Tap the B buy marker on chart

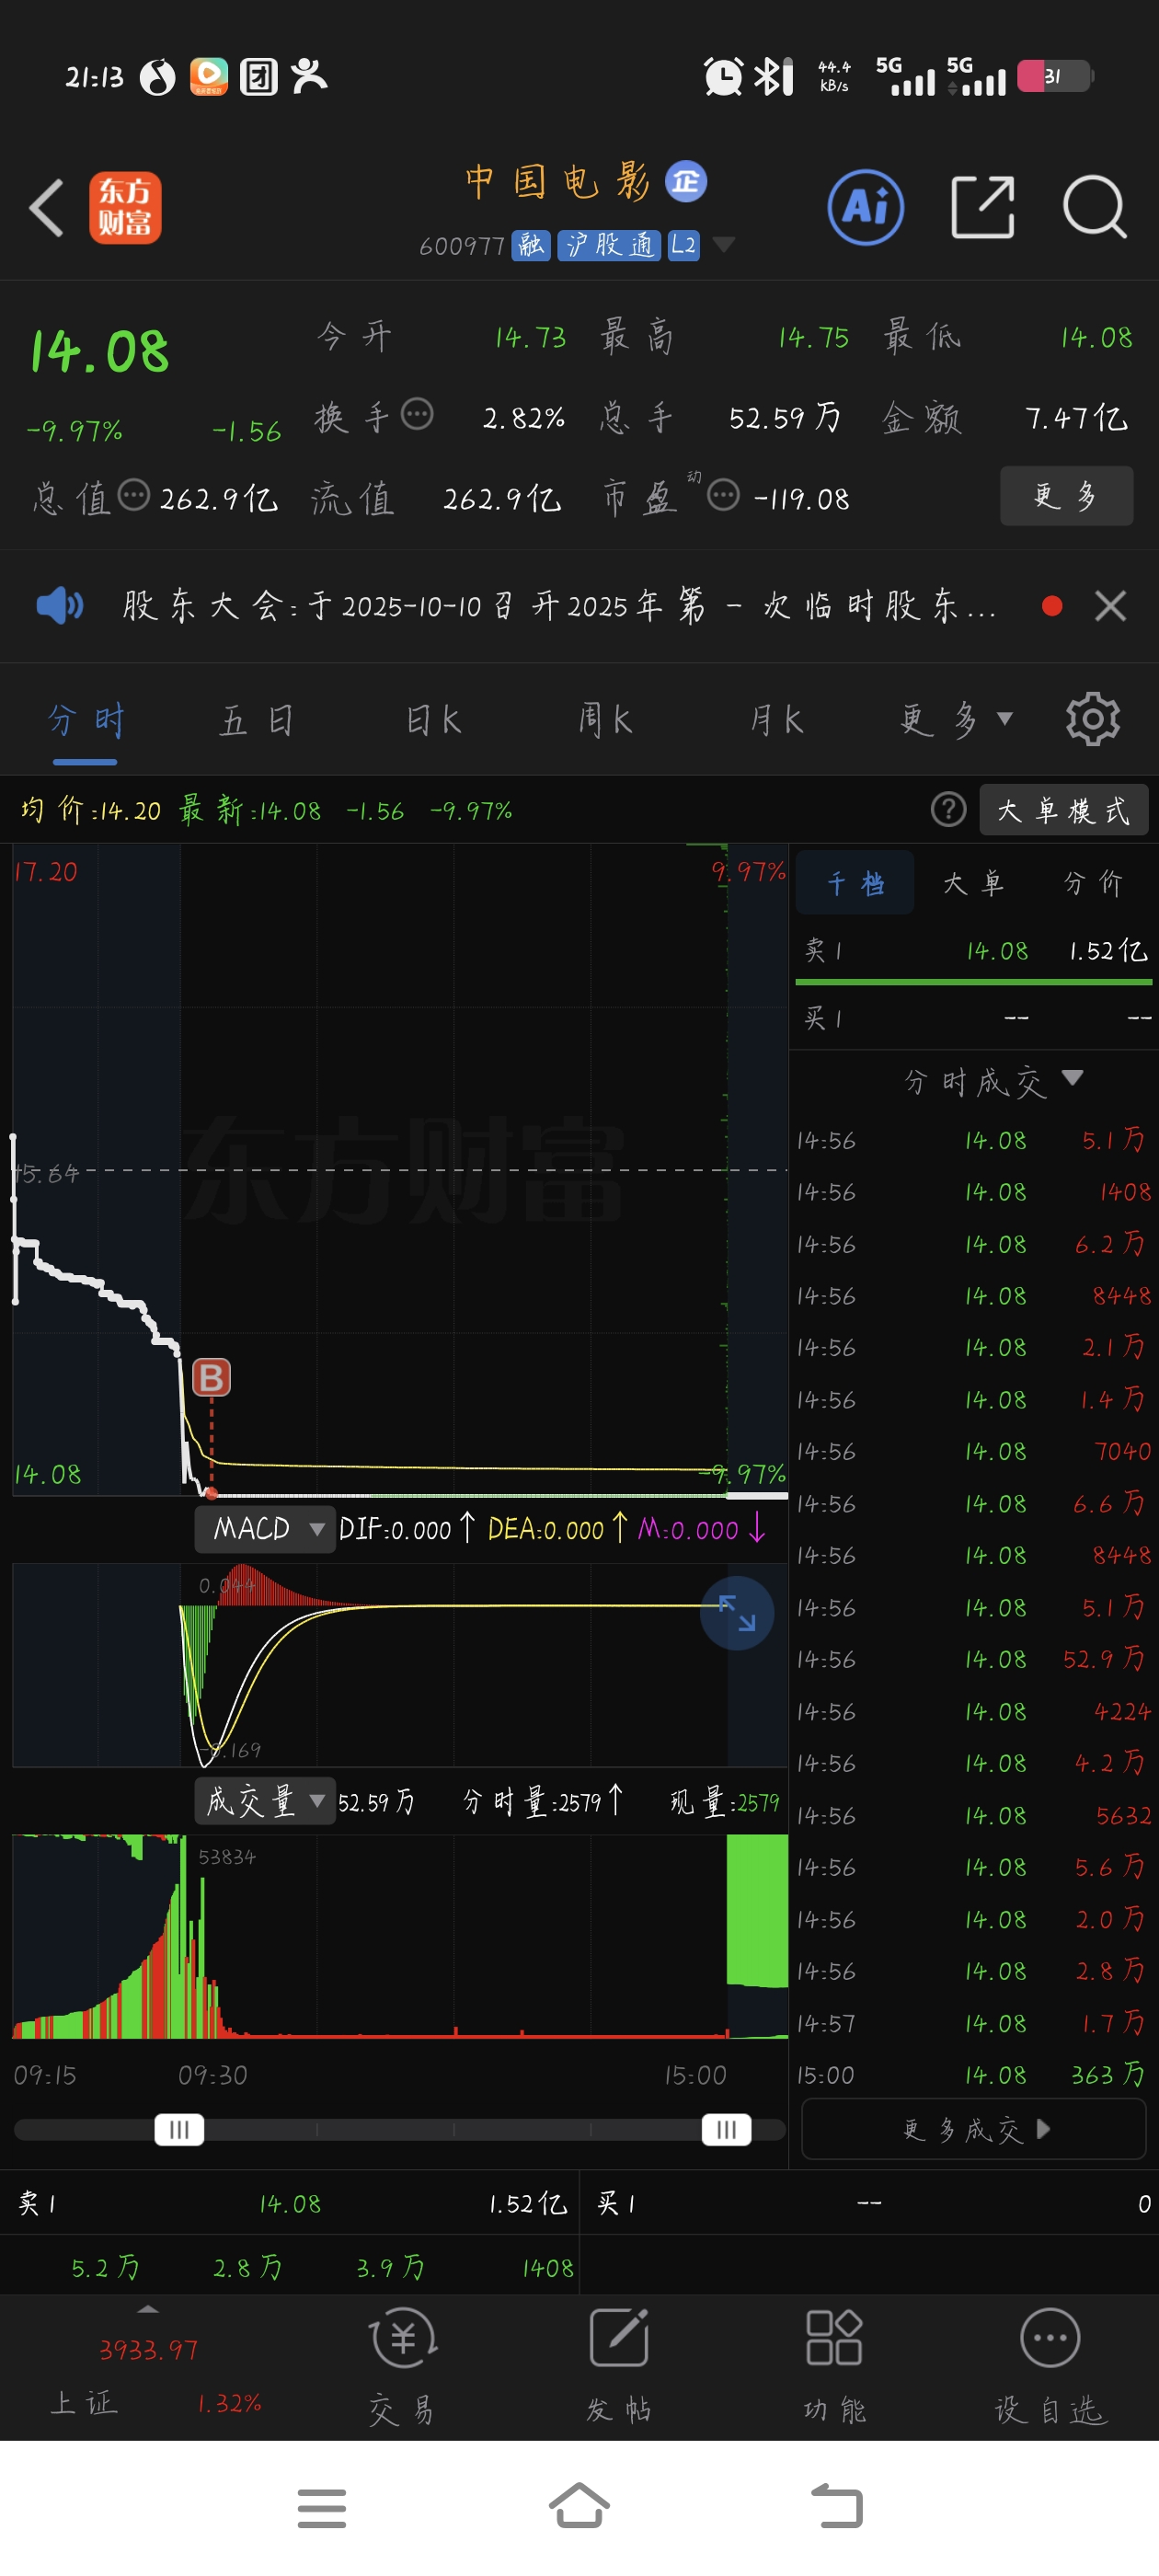(211, 1378)
